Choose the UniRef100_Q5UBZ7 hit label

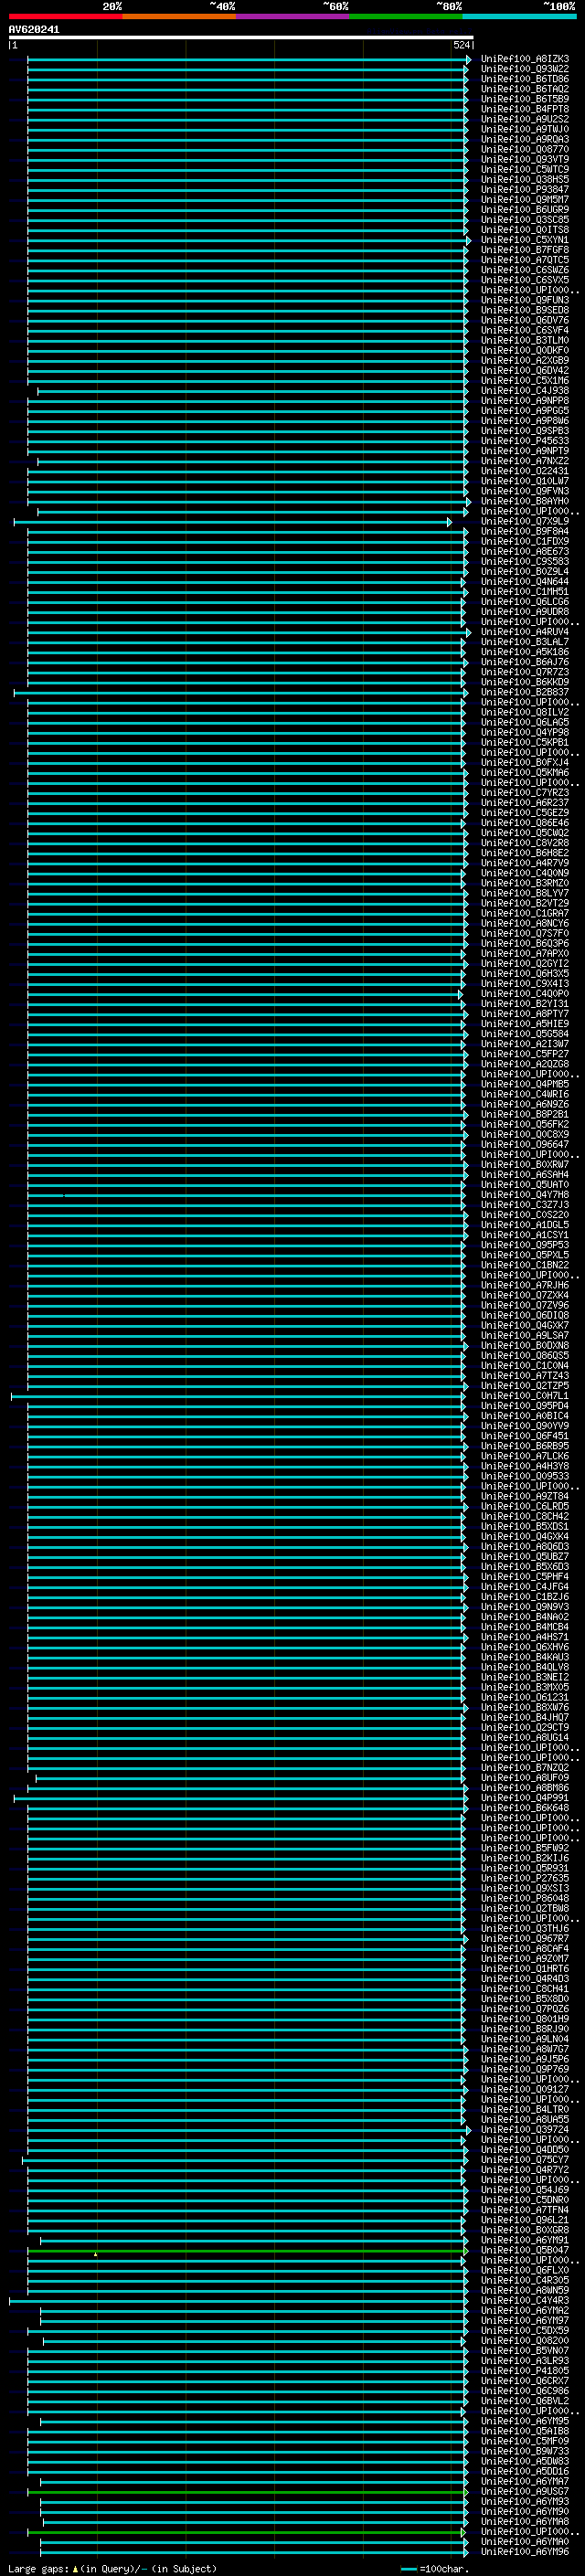point(525,1557)
